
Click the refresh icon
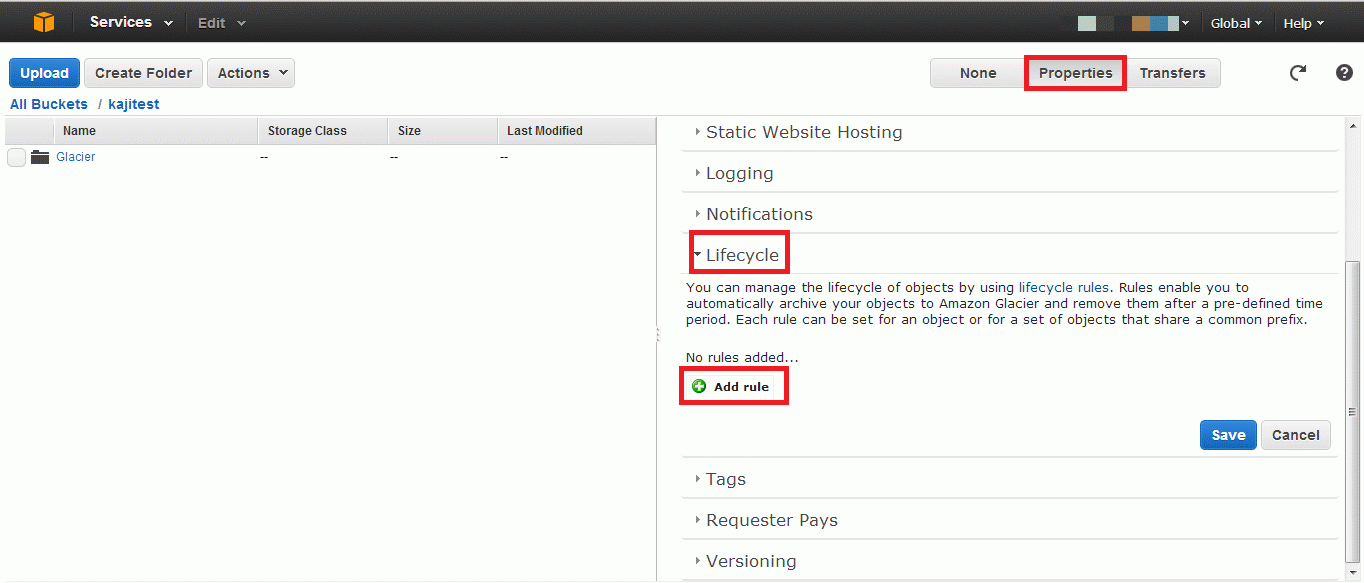click(1298, 73)
